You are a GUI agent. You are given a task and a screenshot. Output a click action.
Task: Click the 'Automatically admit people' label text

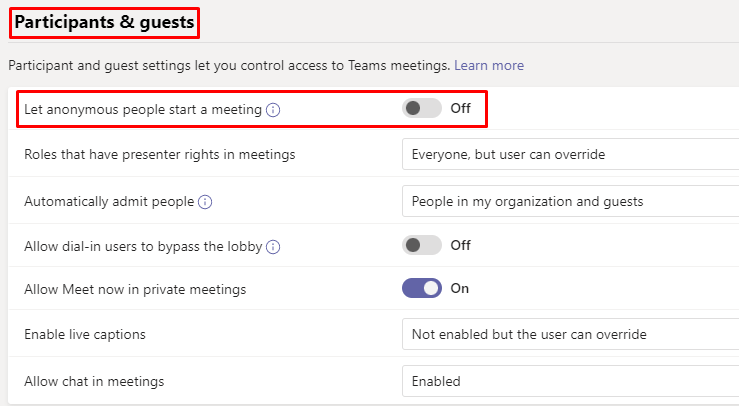click(108, 201)
